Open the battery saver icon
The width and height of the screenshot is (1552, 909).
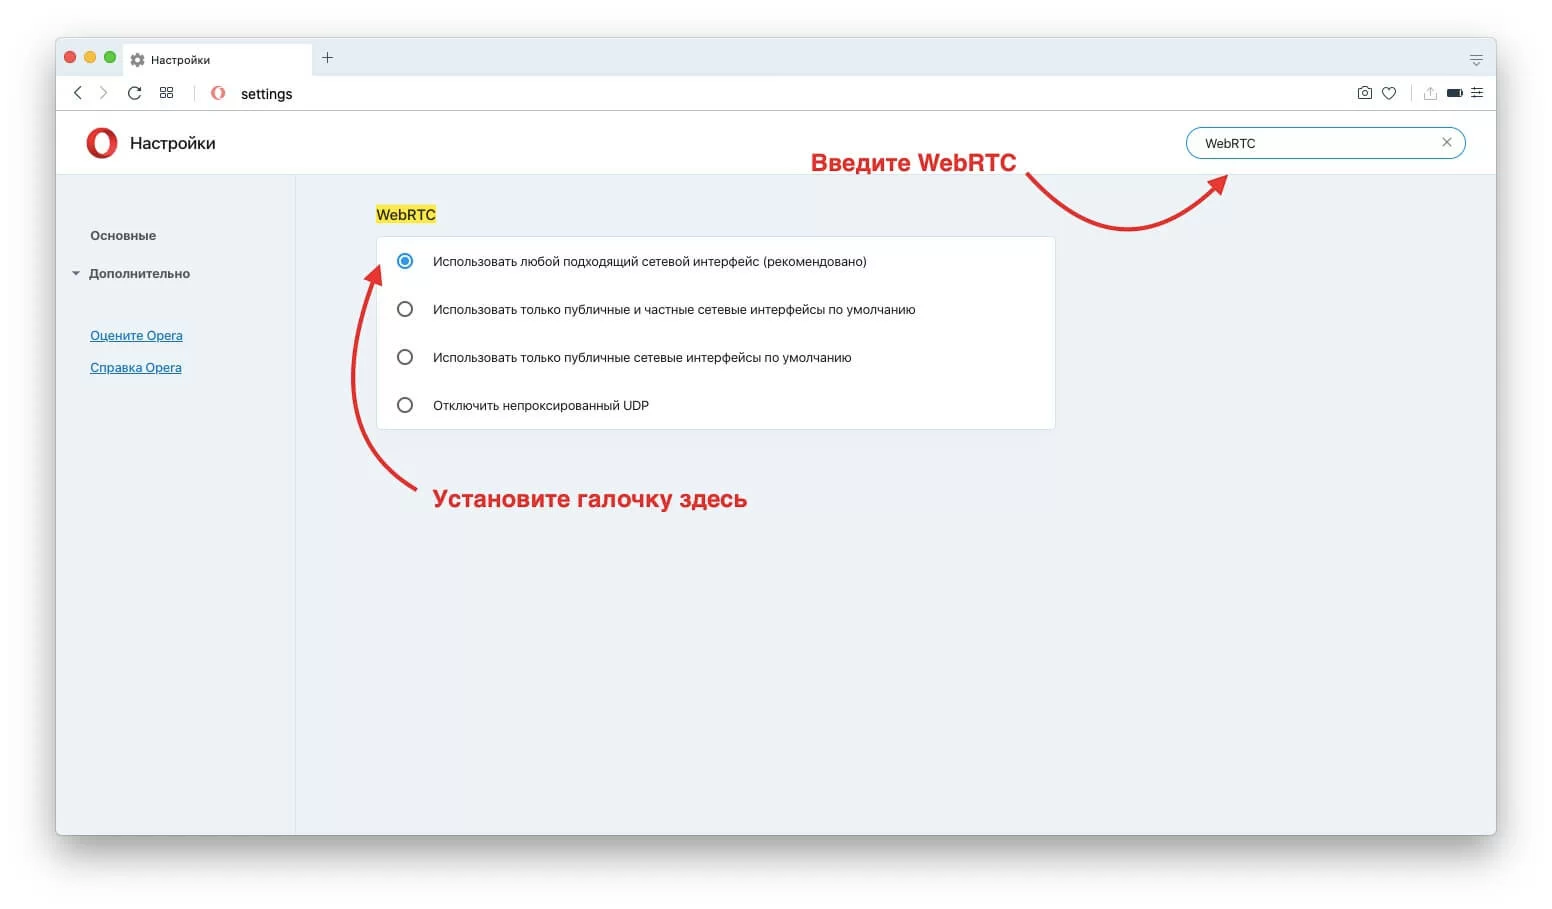point(1455,93)
